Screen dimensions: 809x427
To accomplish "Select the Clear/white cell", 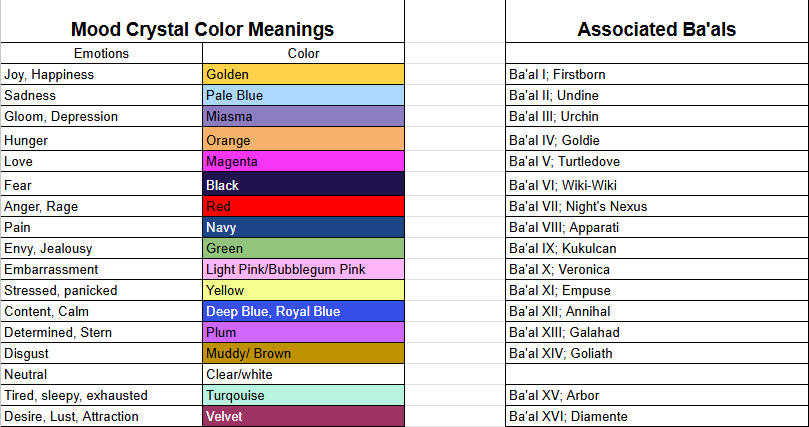I will [x=303, y=374].
